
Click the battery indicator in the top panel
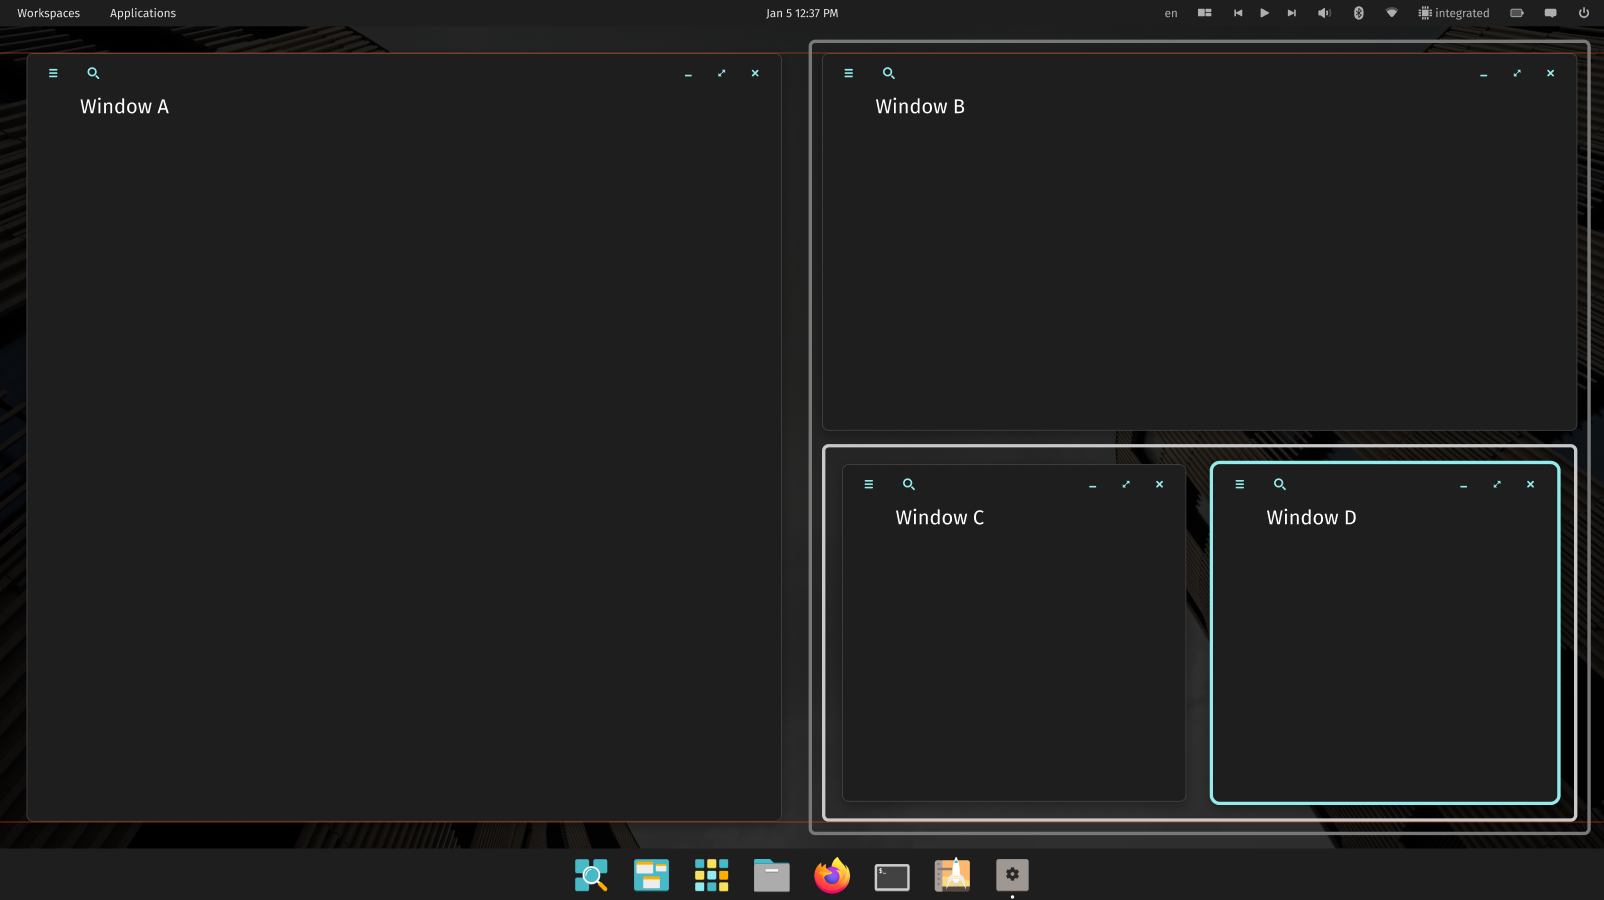pyautogui.click(x=1516, y=13)
